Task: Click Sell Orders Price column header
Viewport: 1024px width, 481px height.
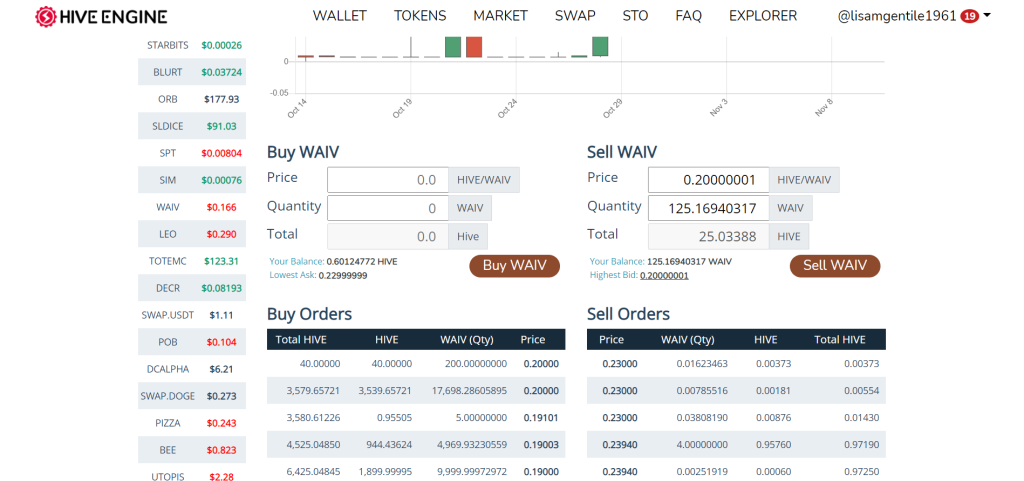Action: [x=611, y=339]
